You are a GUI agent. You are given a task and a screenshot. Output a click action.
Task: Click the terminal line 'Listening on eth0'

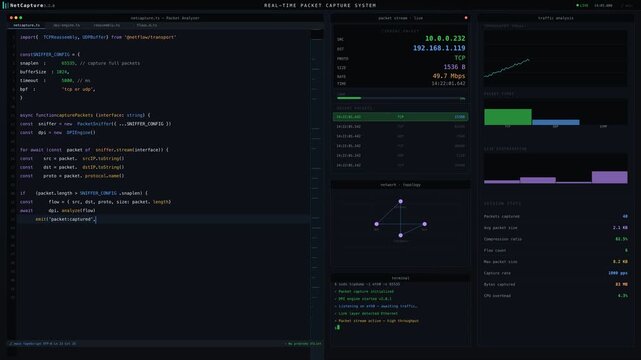(x=376, y=306)
